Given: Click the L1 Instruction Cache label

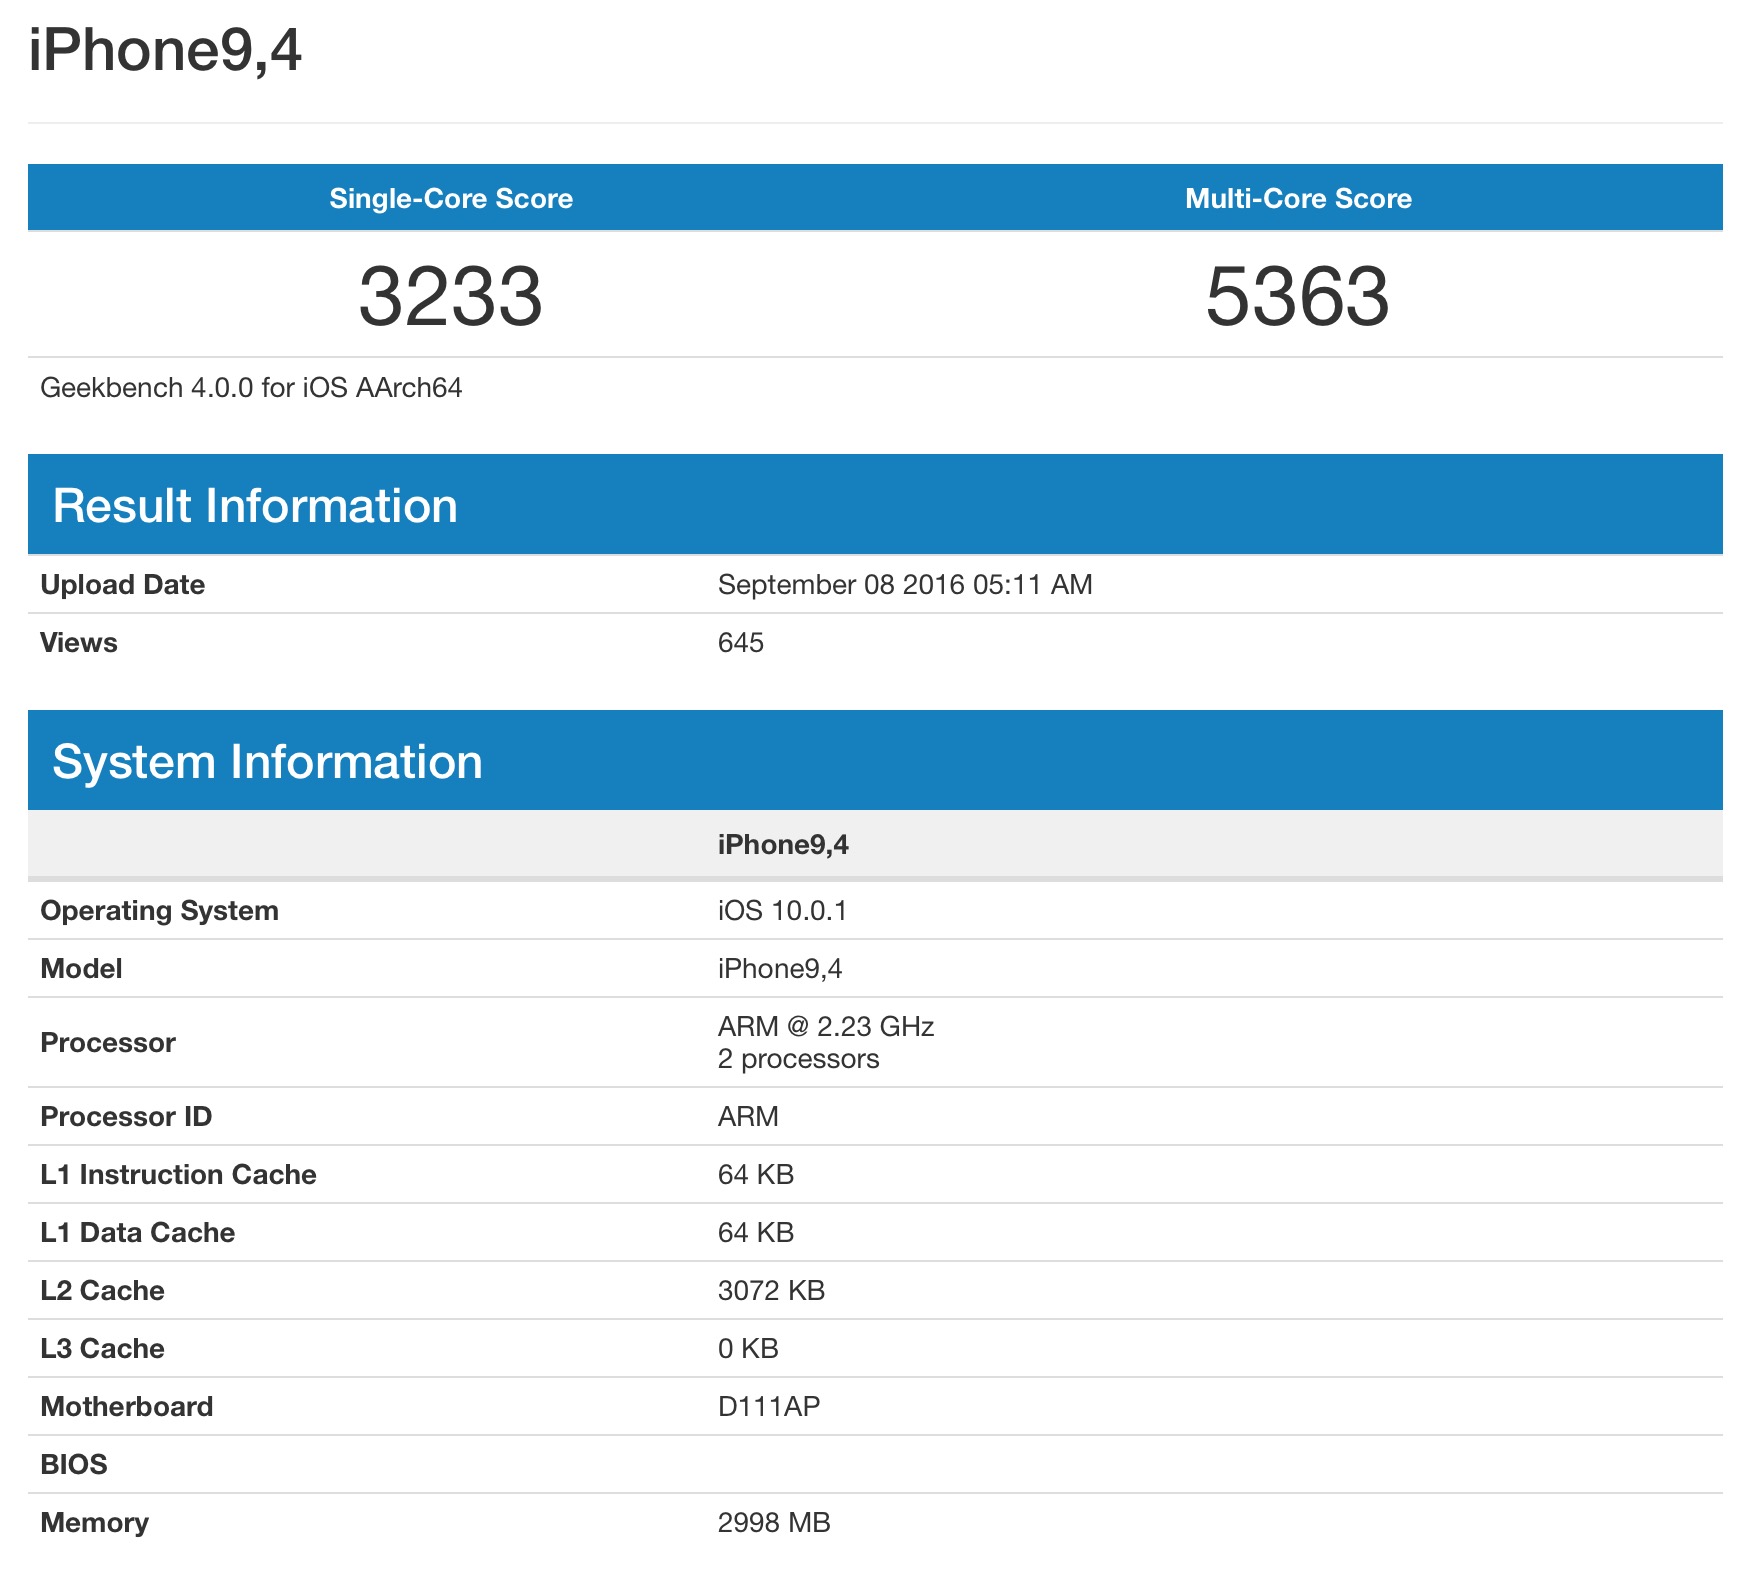Looking at the screenshot, I should (178, 1175).
